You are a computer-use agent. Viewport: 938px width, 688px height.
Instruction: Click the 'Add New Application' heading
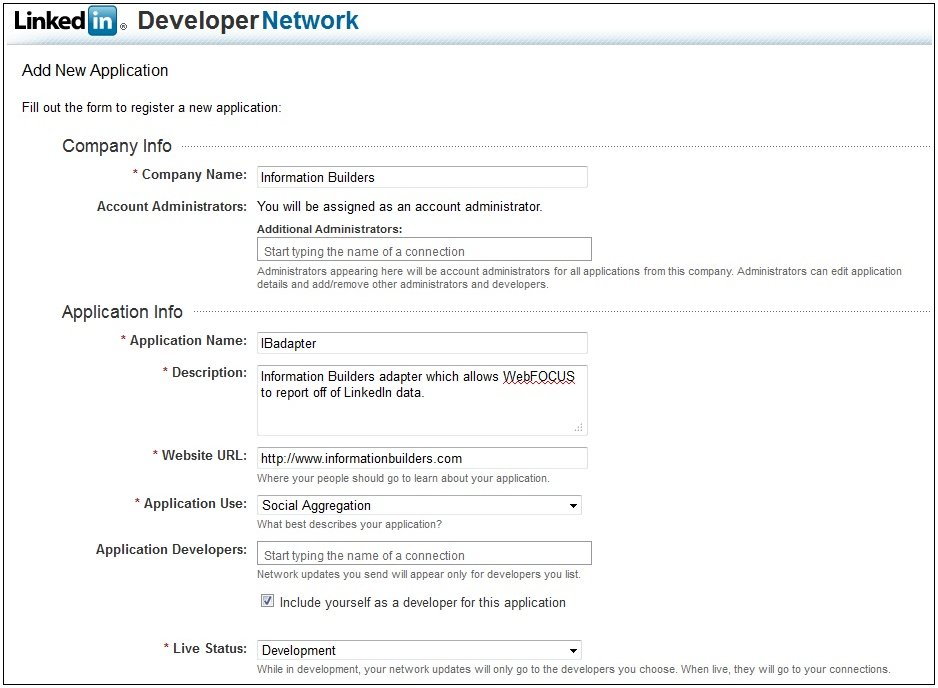coord(95,71)
